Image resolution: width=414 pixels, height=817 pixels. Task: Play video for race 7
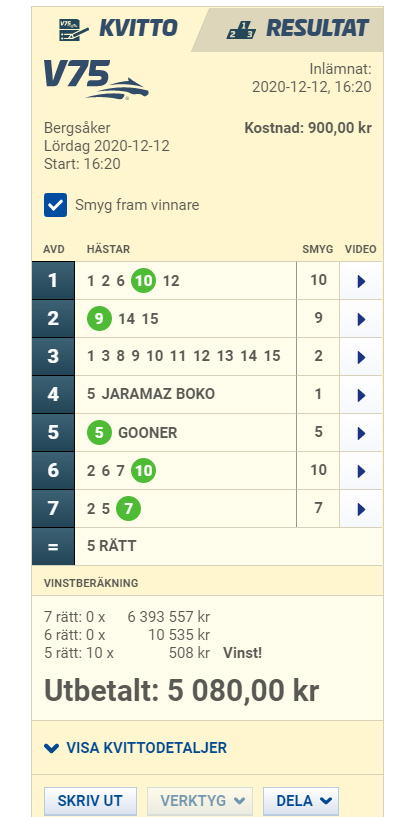(x=361, y=510)
